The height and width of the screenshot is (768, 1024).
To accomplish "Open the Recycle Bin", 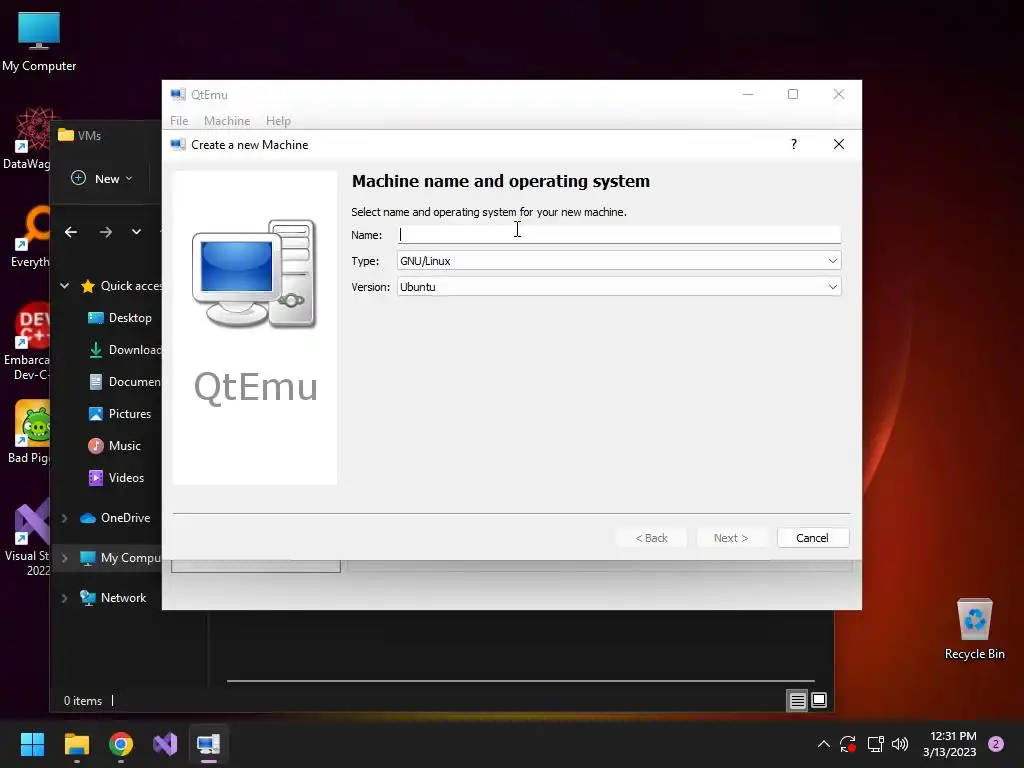I will point(974,629).
